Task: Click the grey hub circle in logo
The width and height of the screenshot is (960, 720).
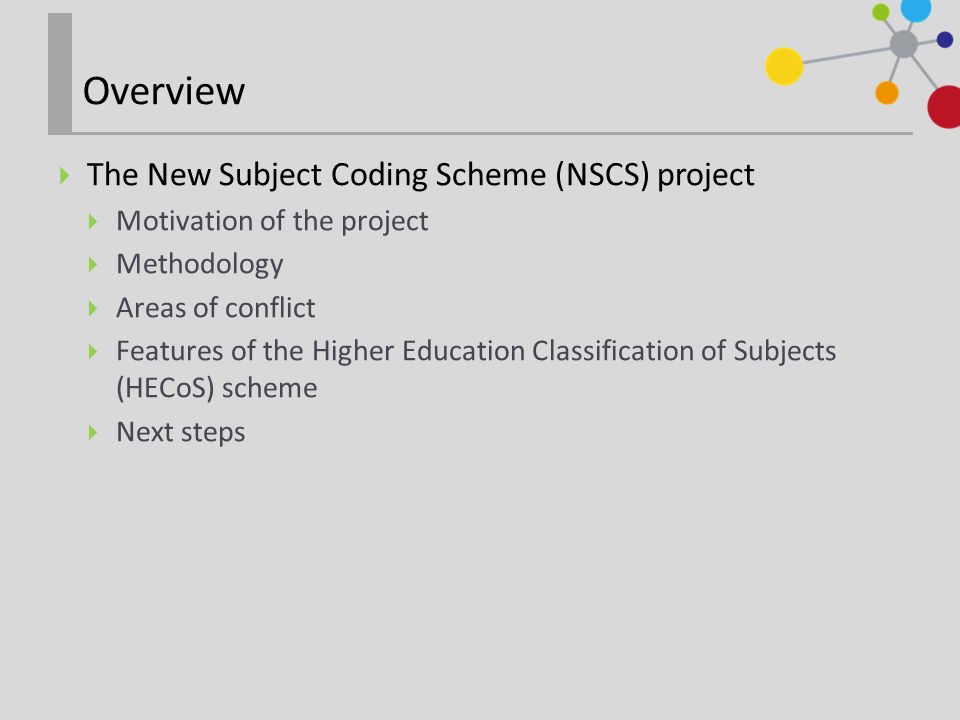Action: coord(904,44)
